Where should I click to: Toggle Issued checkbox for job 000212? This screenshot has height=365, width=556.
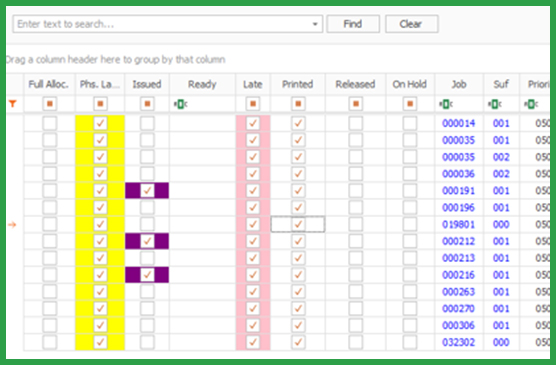tap(147, 241)
